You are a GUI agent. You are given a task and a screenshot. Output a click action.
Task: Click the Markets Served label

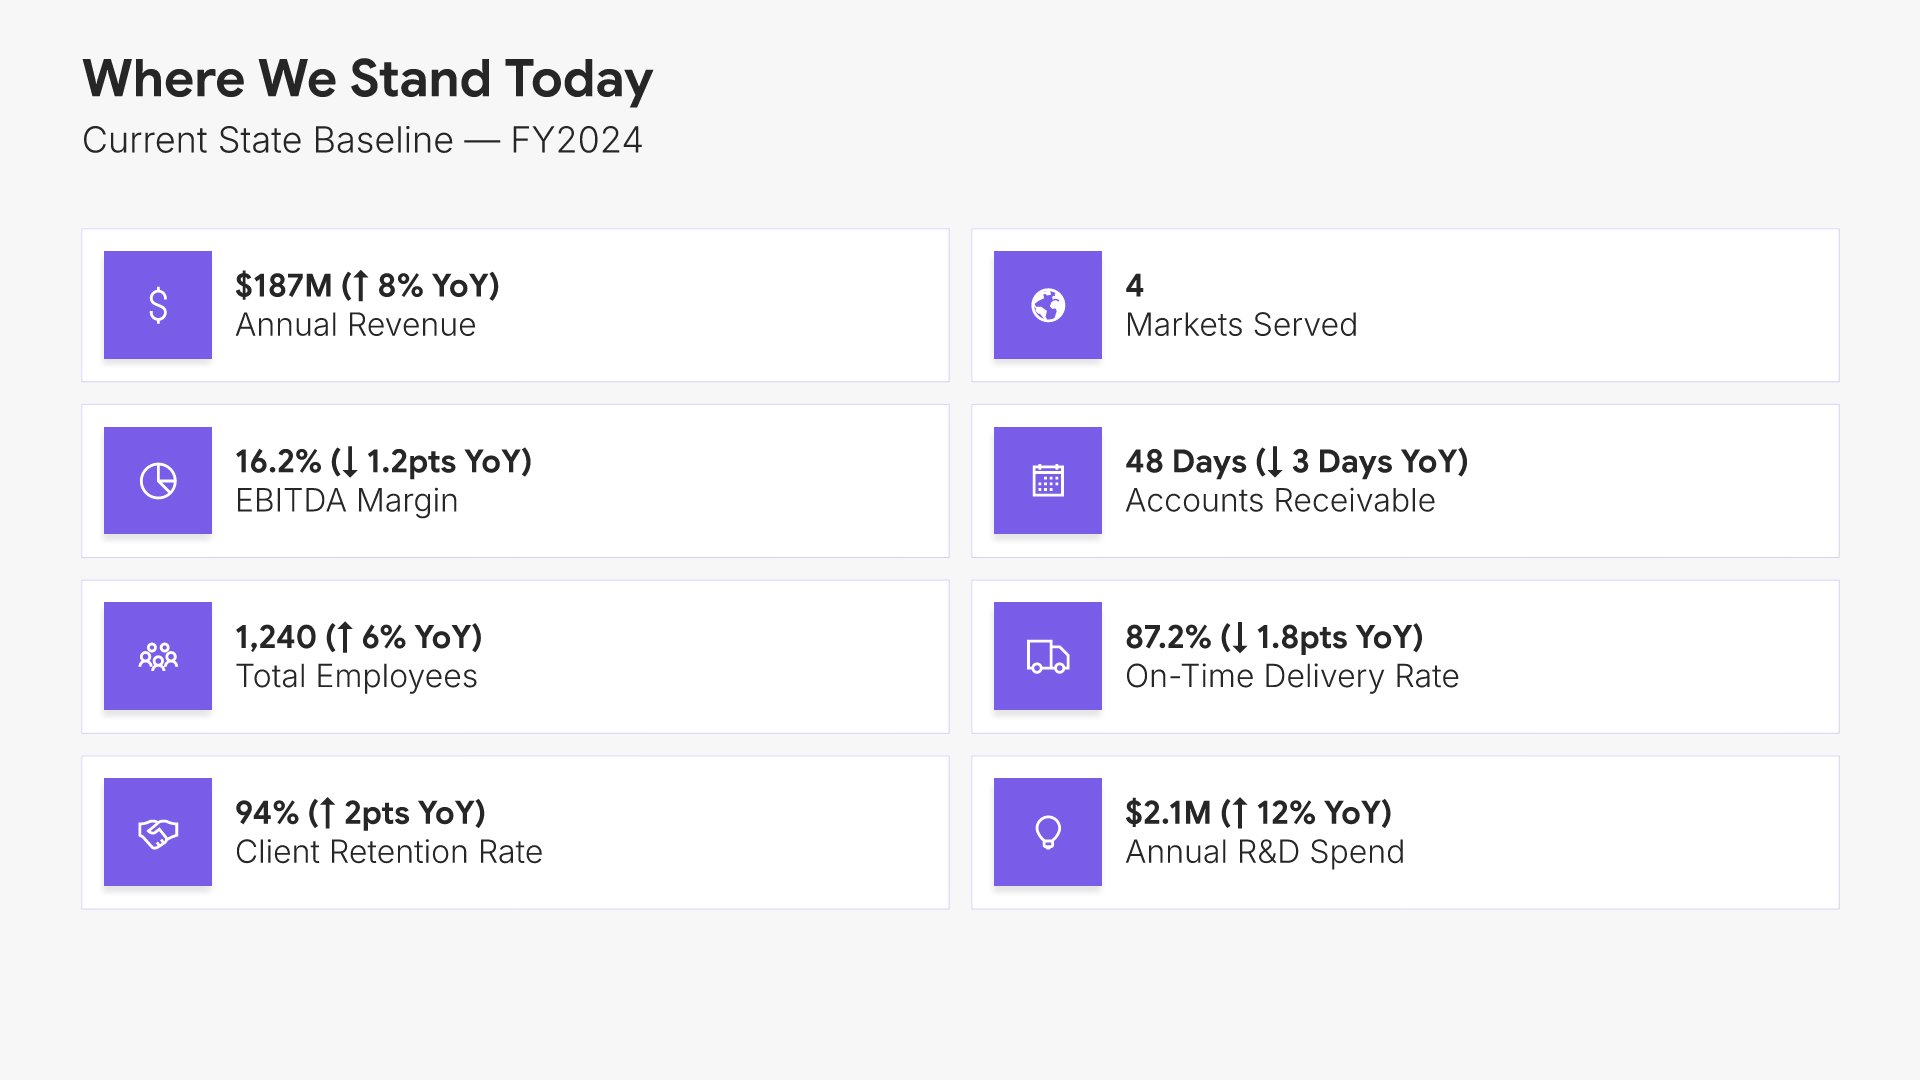tap(1241, 325)
